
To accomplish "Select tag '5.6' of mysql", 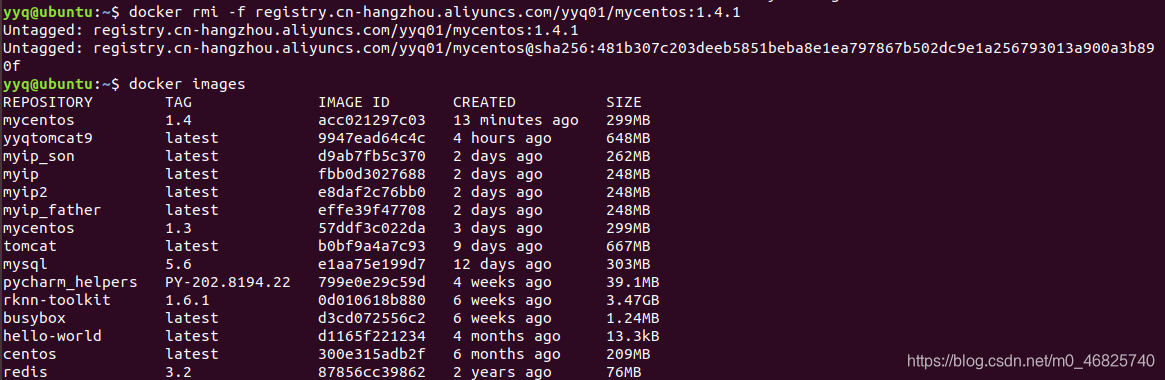I will 178,263.
